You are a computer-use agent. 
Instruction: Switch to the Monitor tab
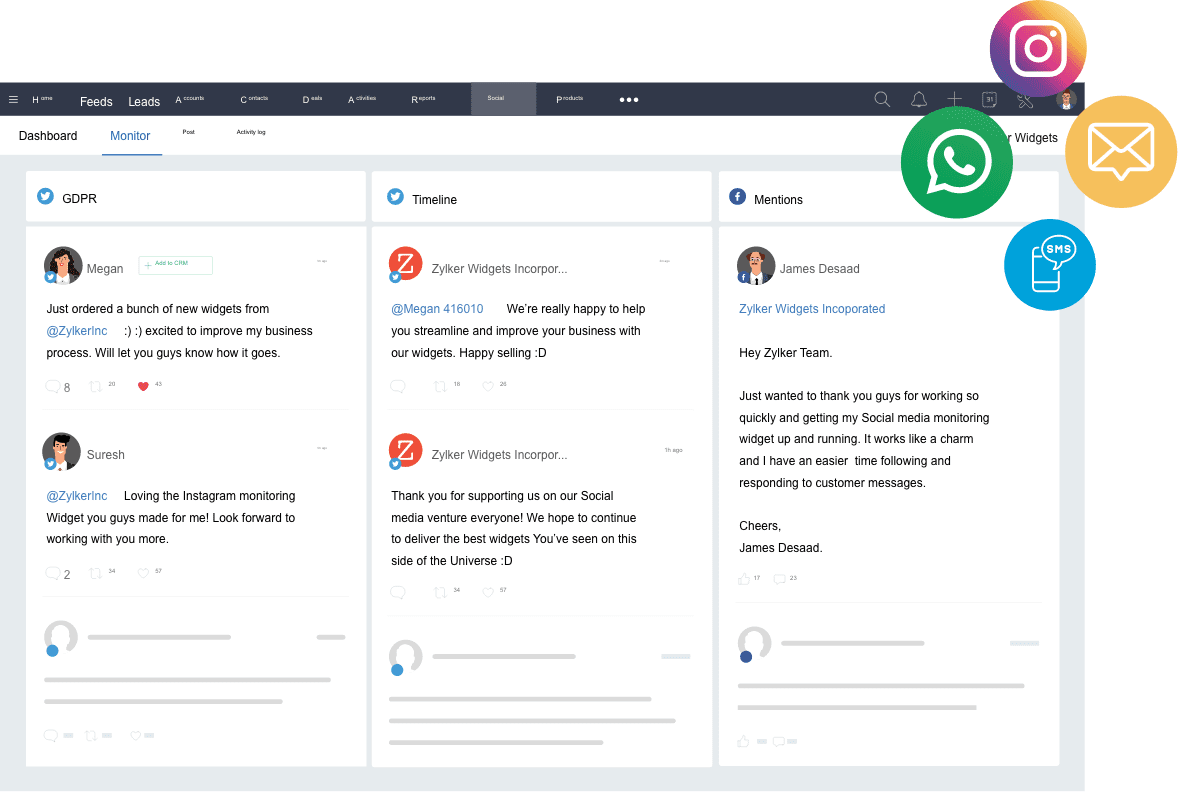click(130, 136)
